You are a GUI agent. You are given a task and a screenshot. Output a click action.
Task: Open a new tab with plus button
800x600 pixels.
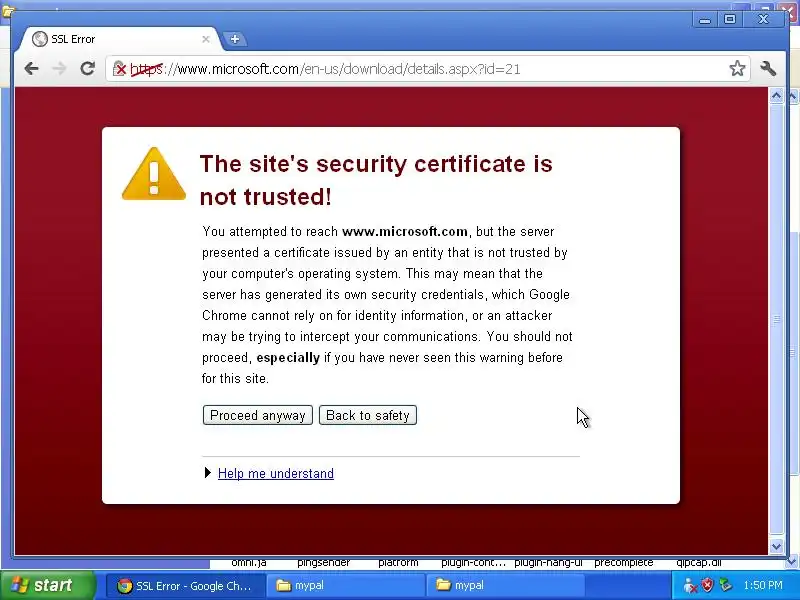tap(235, 39)
